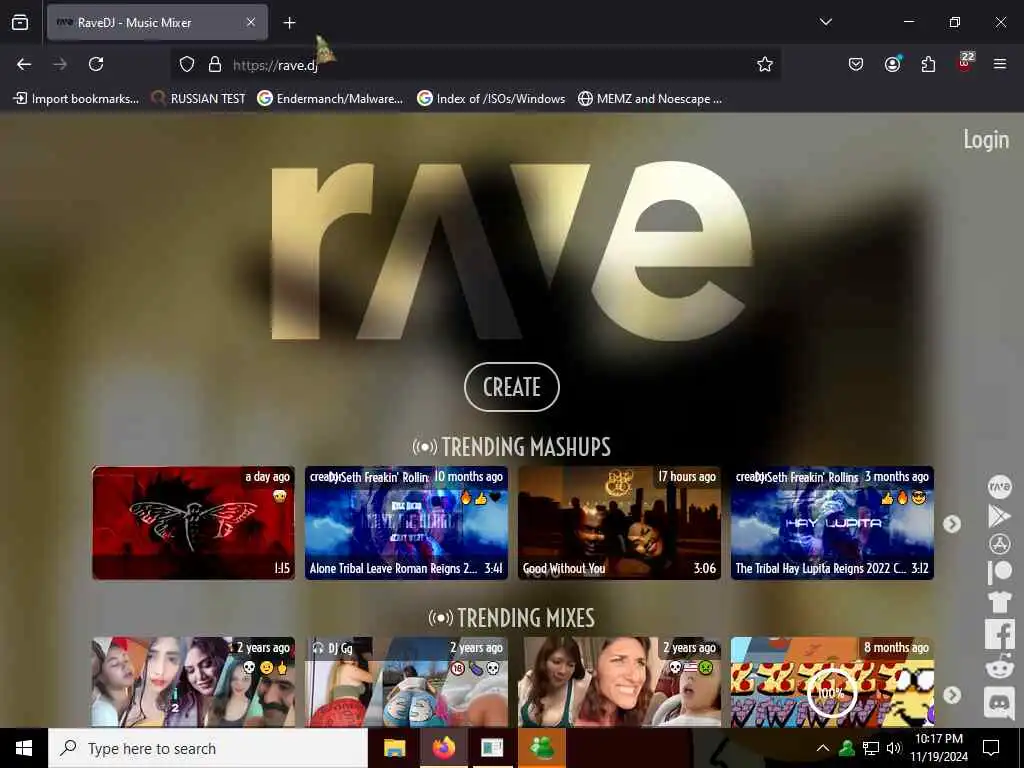Click the rave.dj address bar

point(475,64)
